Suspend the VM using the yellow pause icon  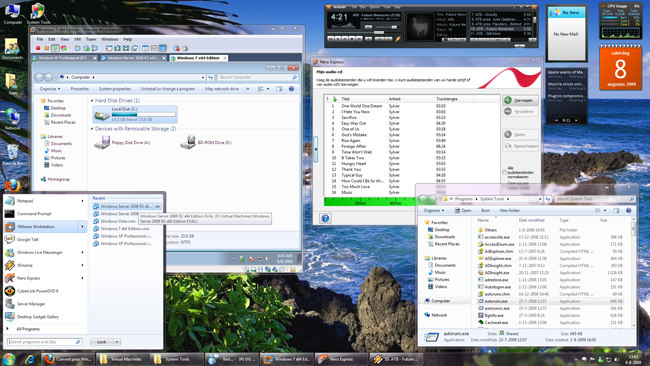pos(46,48)
